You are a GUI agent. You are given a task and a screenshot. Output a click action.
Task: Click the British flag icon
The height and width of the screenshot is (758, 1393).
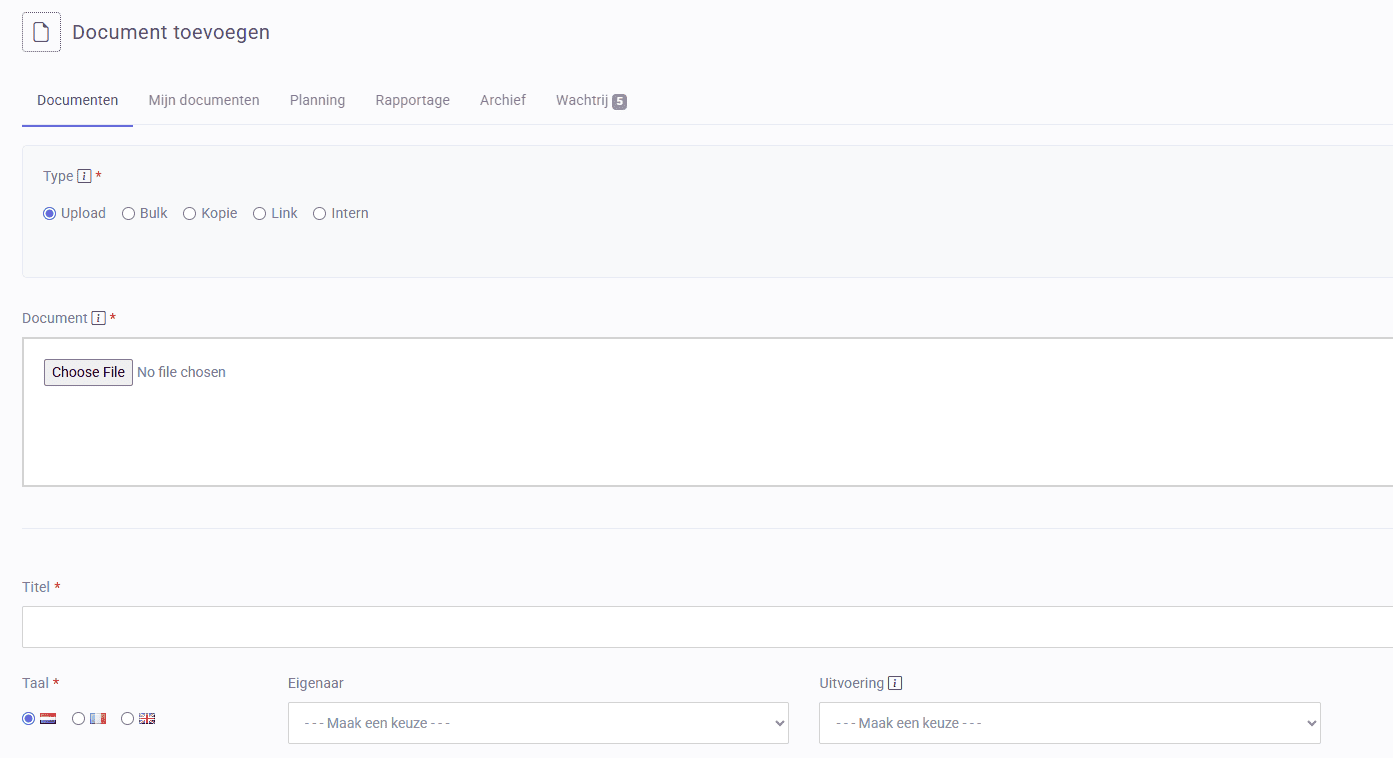point(147,718)
